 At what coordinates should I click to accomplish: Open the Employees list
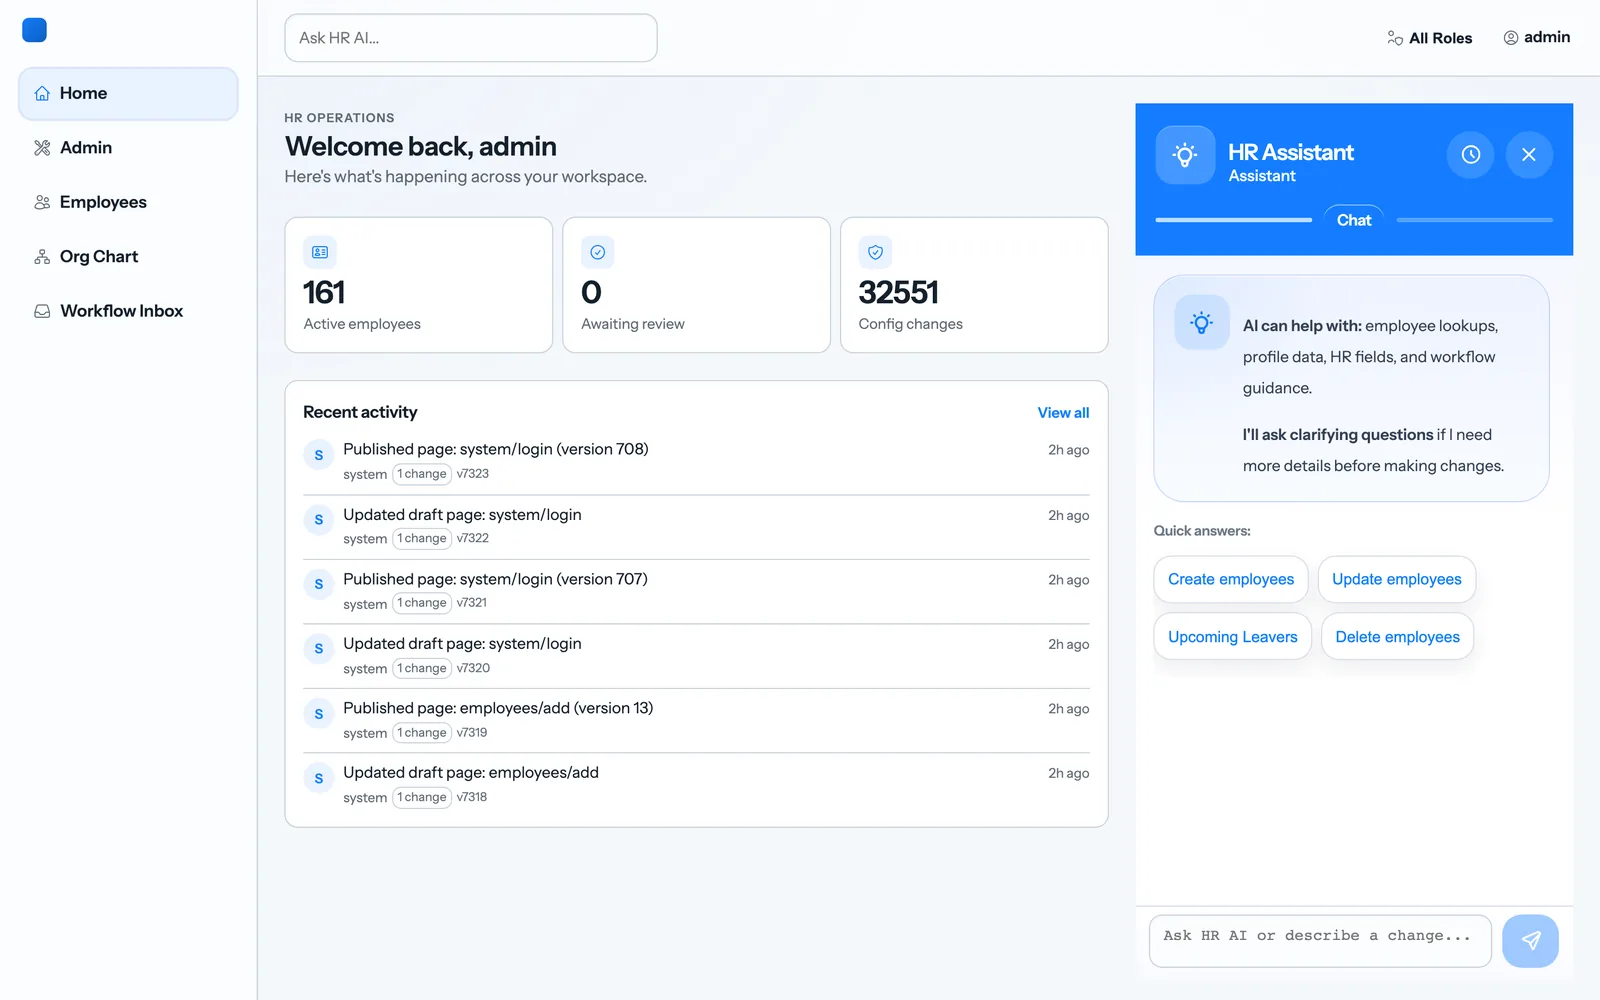[x=128, y=202]
